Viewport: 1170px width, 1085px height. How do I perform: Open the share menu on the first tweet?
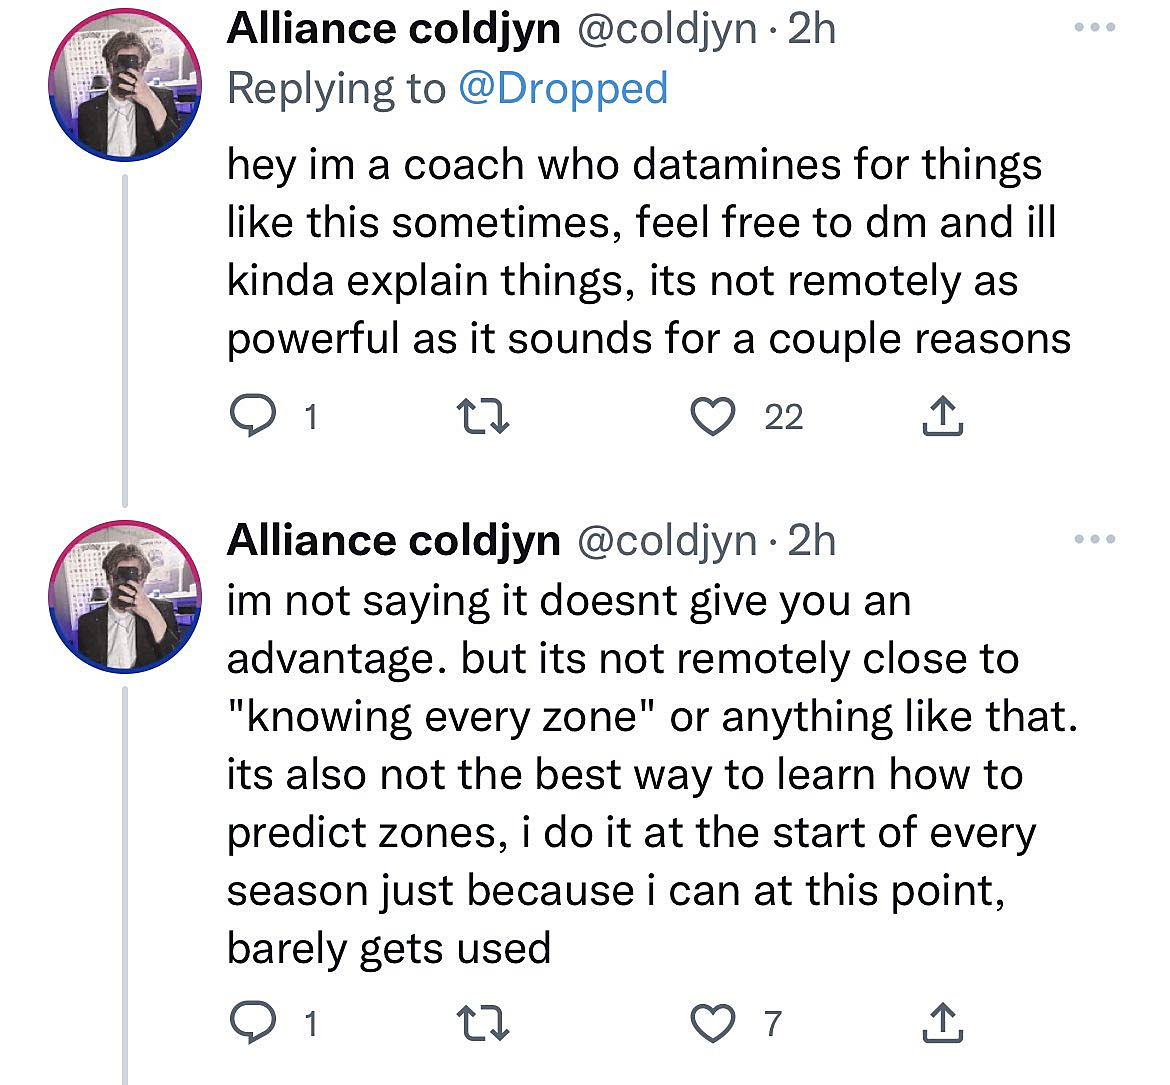(x=940, y=415)
